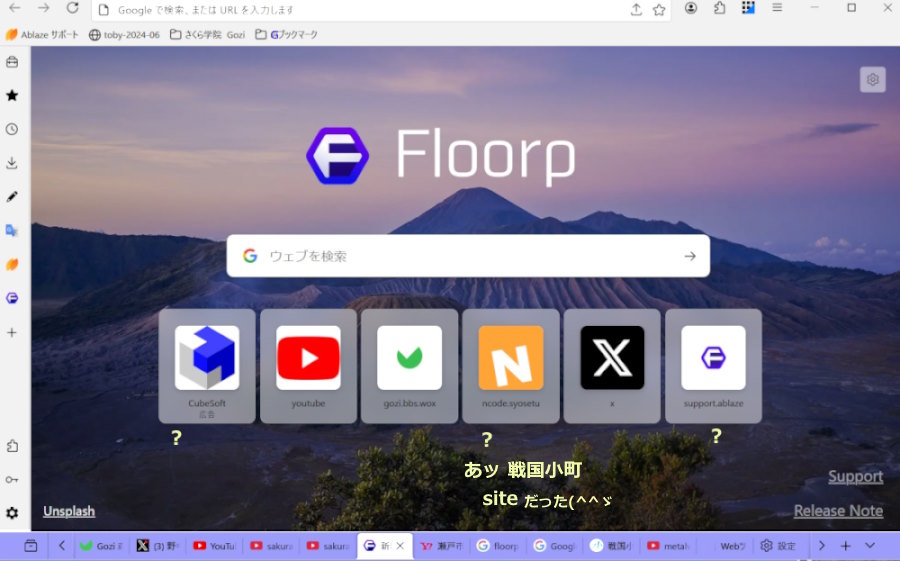Expand the list all tabs chevron

869,546
